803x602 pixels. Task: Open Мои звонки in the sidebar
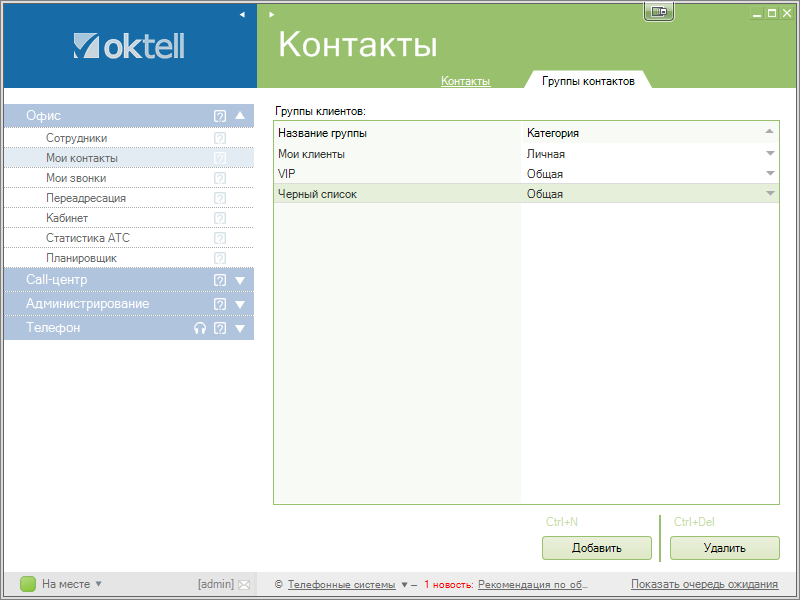76,178
